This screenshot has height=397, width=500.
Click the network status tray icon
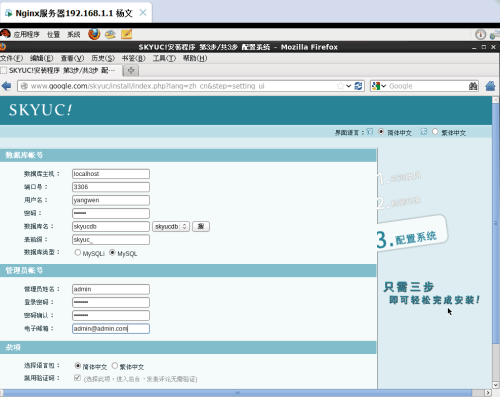(x=495, y=34)
